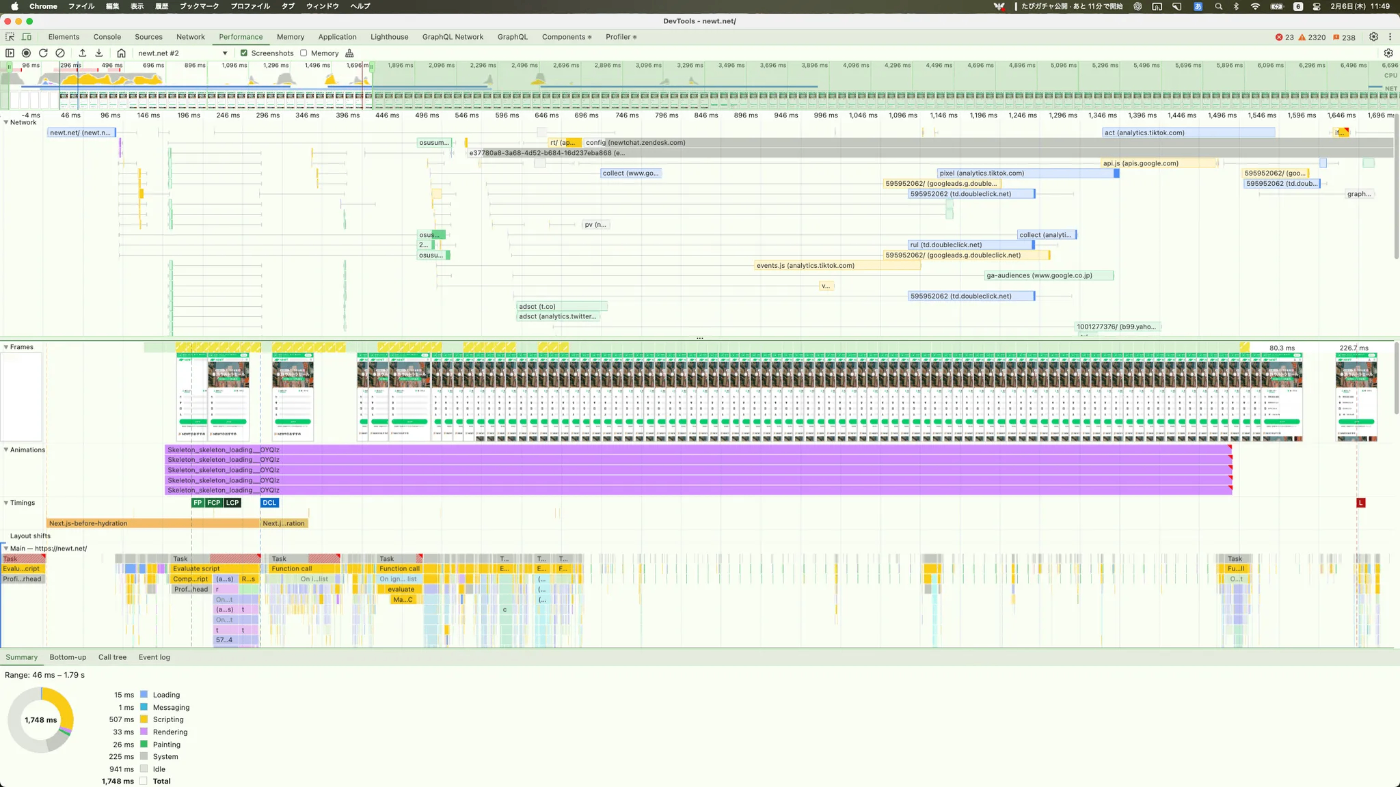
Task: Download the profile with the save icon
Action: pos(99,53)
